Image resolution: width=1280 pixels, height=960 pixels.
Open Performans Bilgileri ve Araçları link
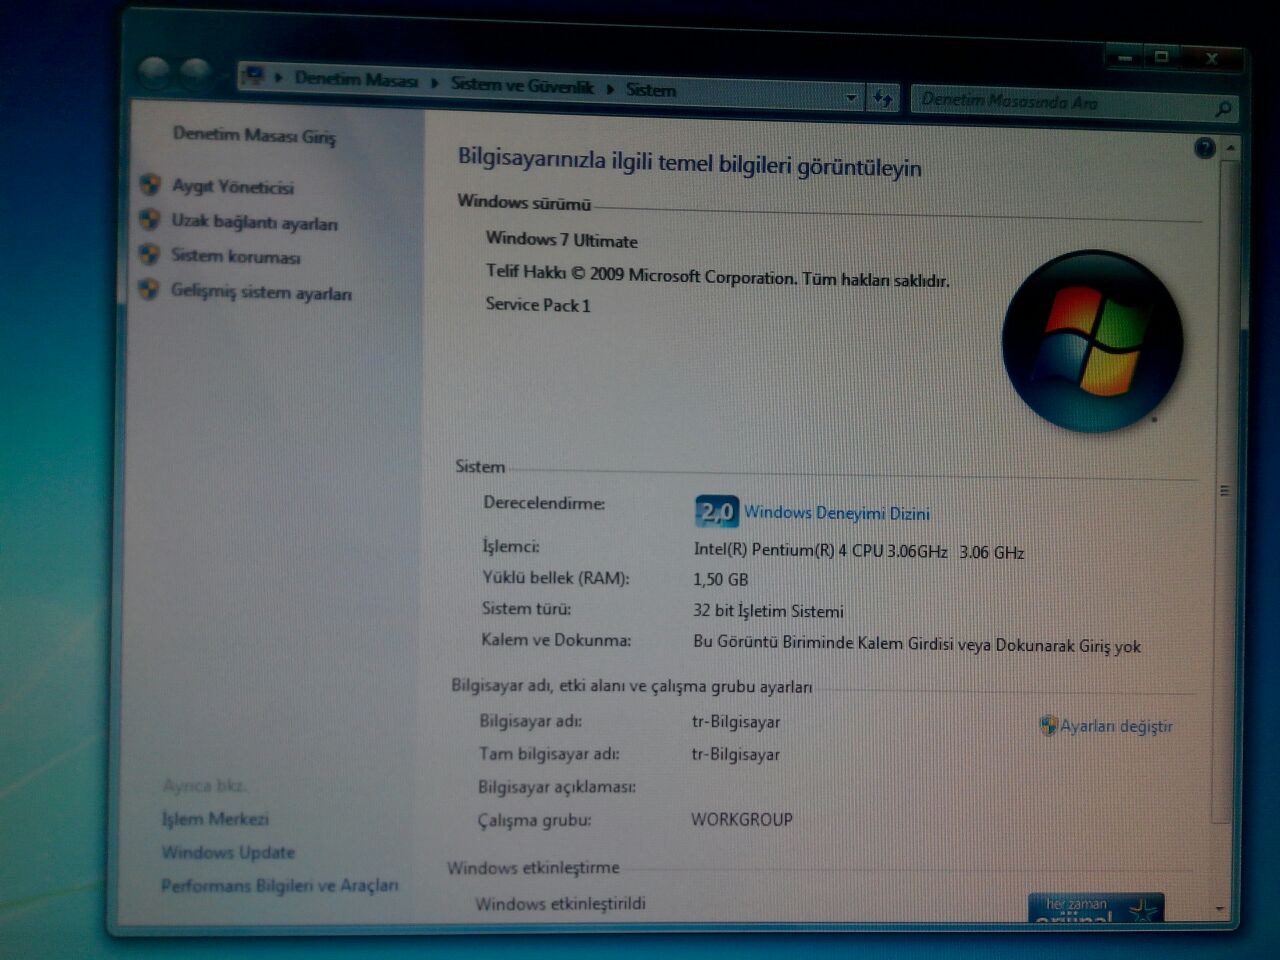(279, 885)
